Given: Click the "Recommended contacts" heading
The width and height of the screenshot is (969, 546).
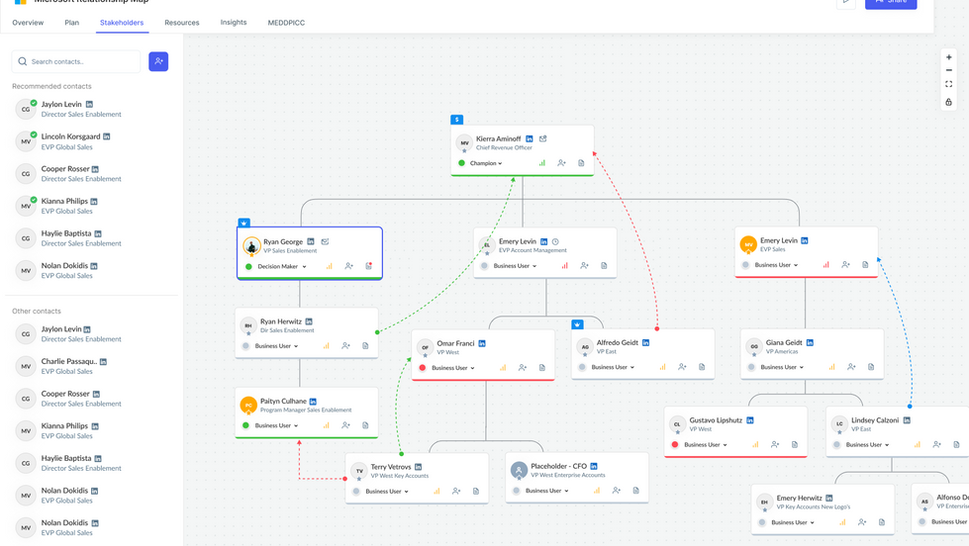Looking at the screenshot, I should (52, 86).
